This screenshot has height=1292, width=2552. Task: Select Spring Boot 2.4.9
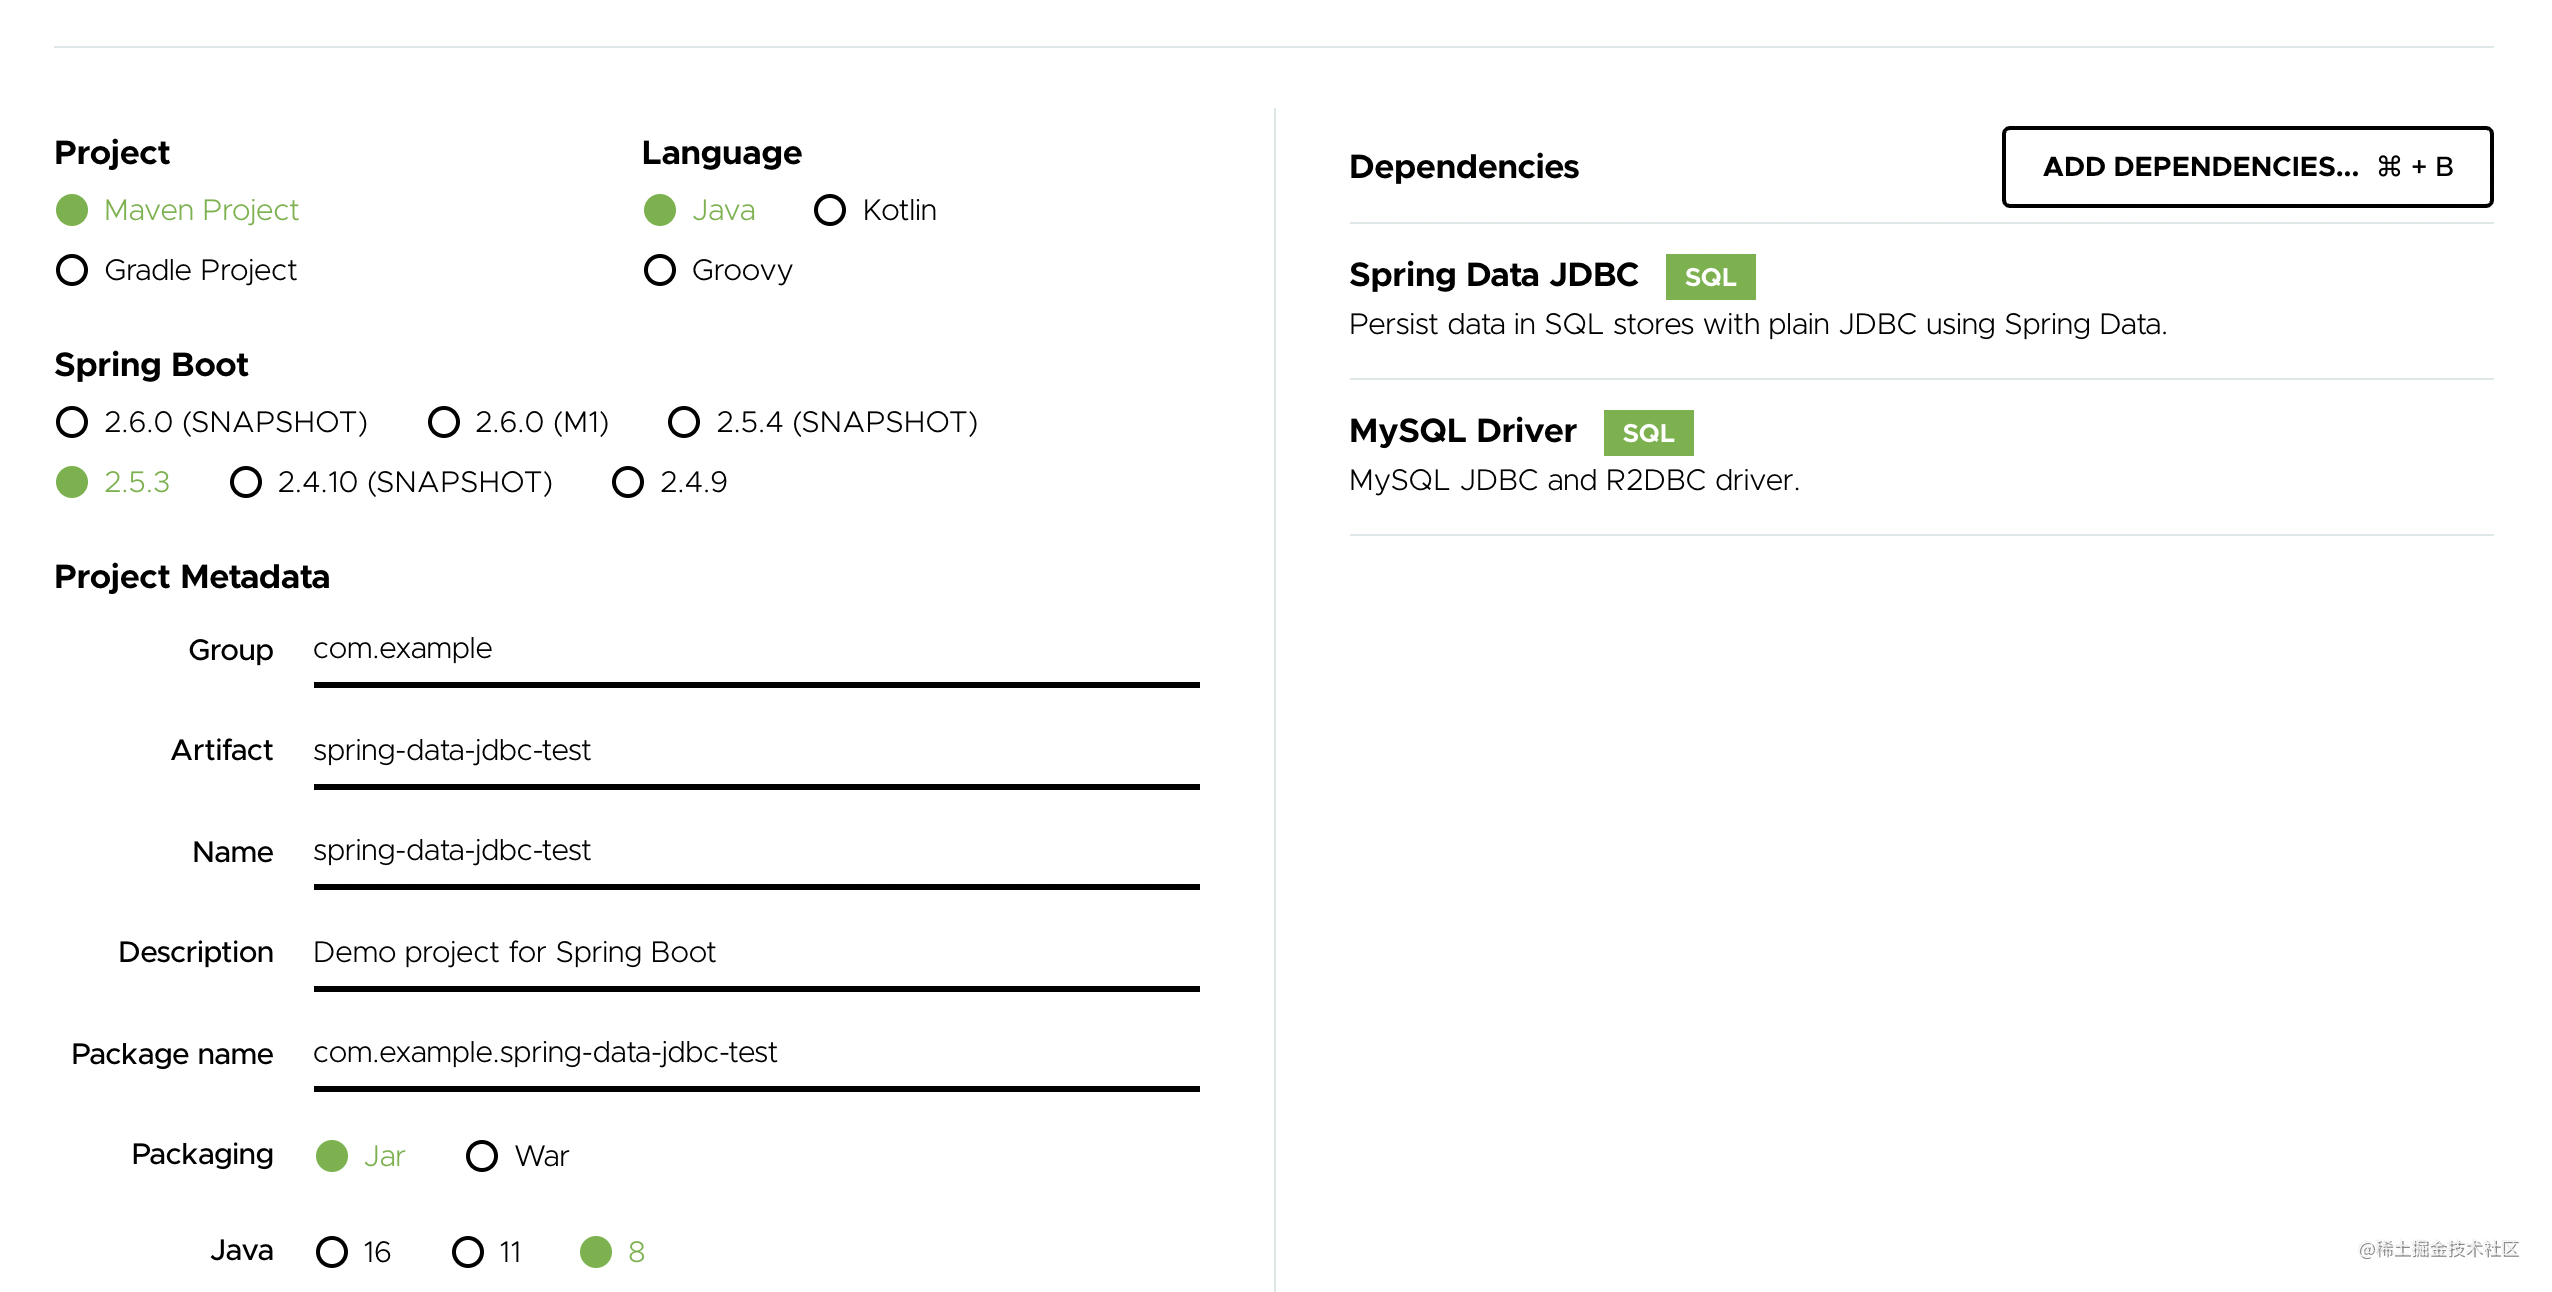[628, 483]
